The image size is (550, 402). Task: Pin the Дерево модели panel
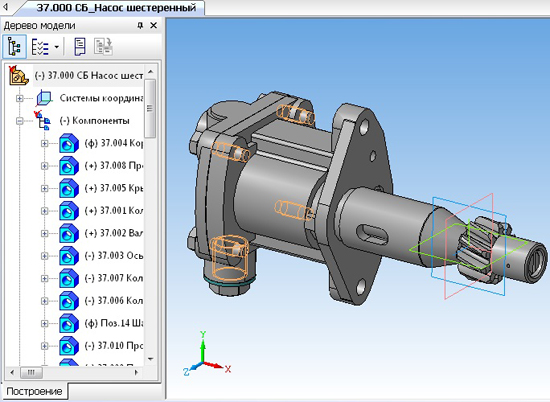click(140, 26)
